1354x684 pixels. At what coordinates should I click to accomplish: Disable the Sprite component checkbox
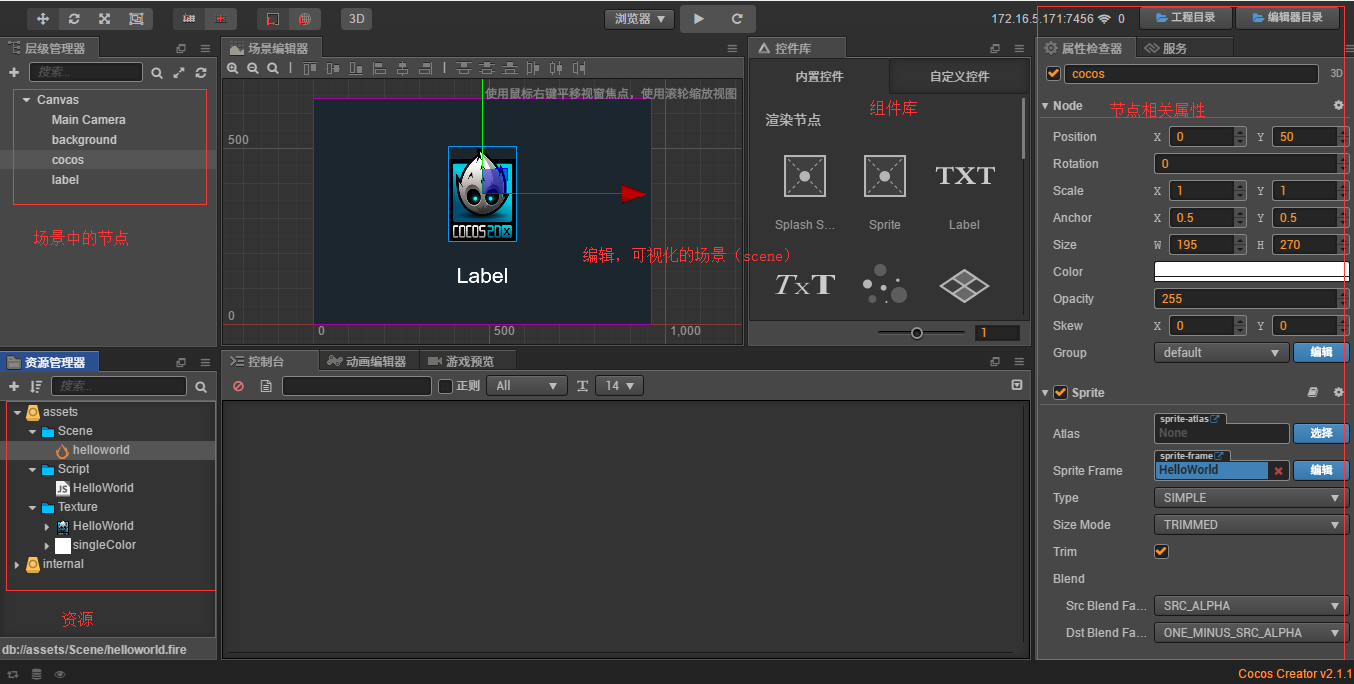point(1060,393)
